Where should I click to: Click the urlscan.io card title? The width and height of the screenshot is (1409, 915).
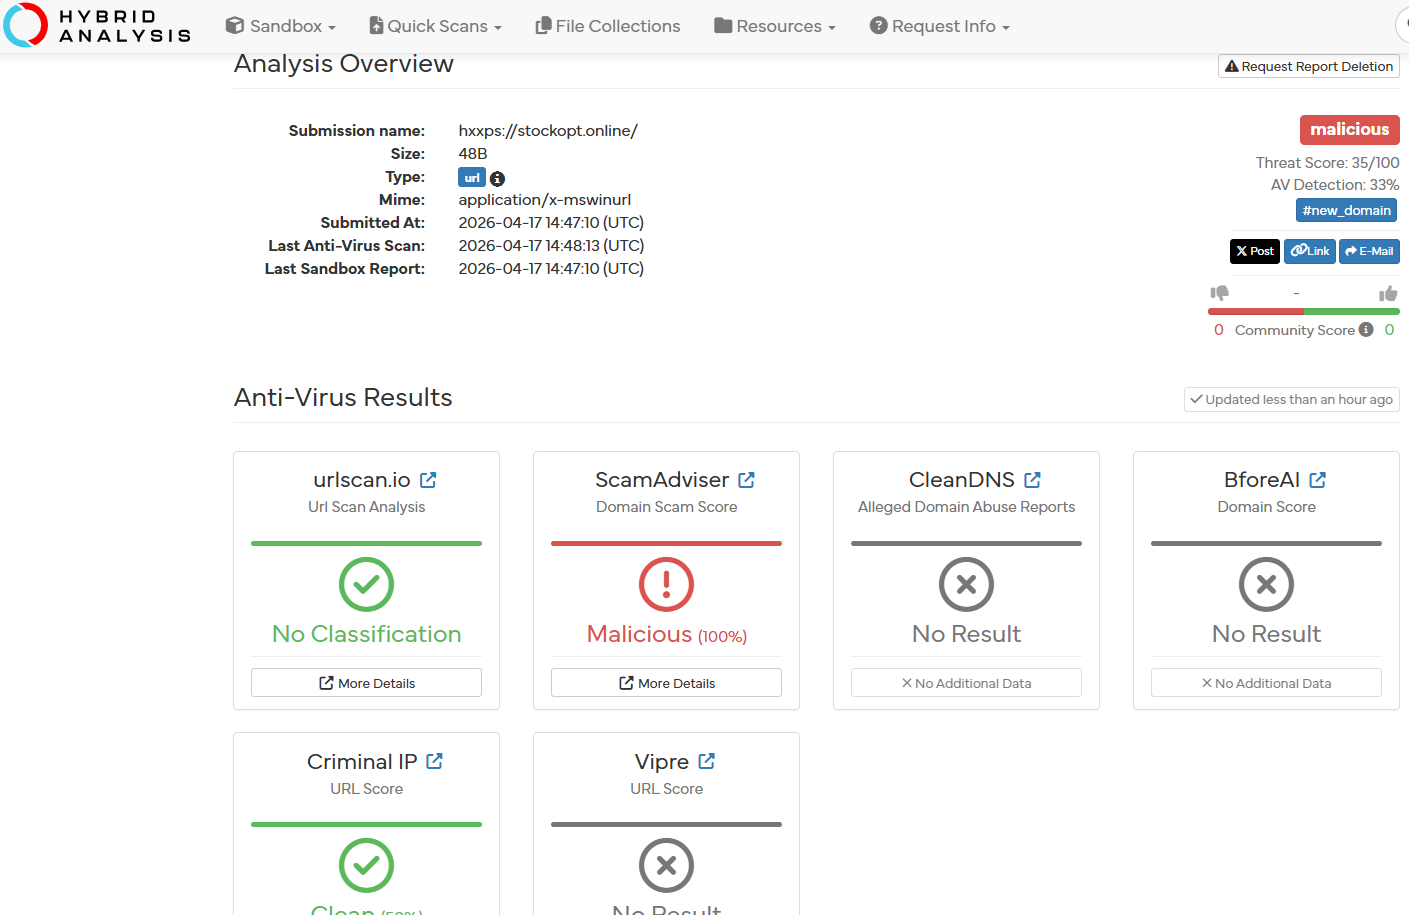[x=362, y=480]
